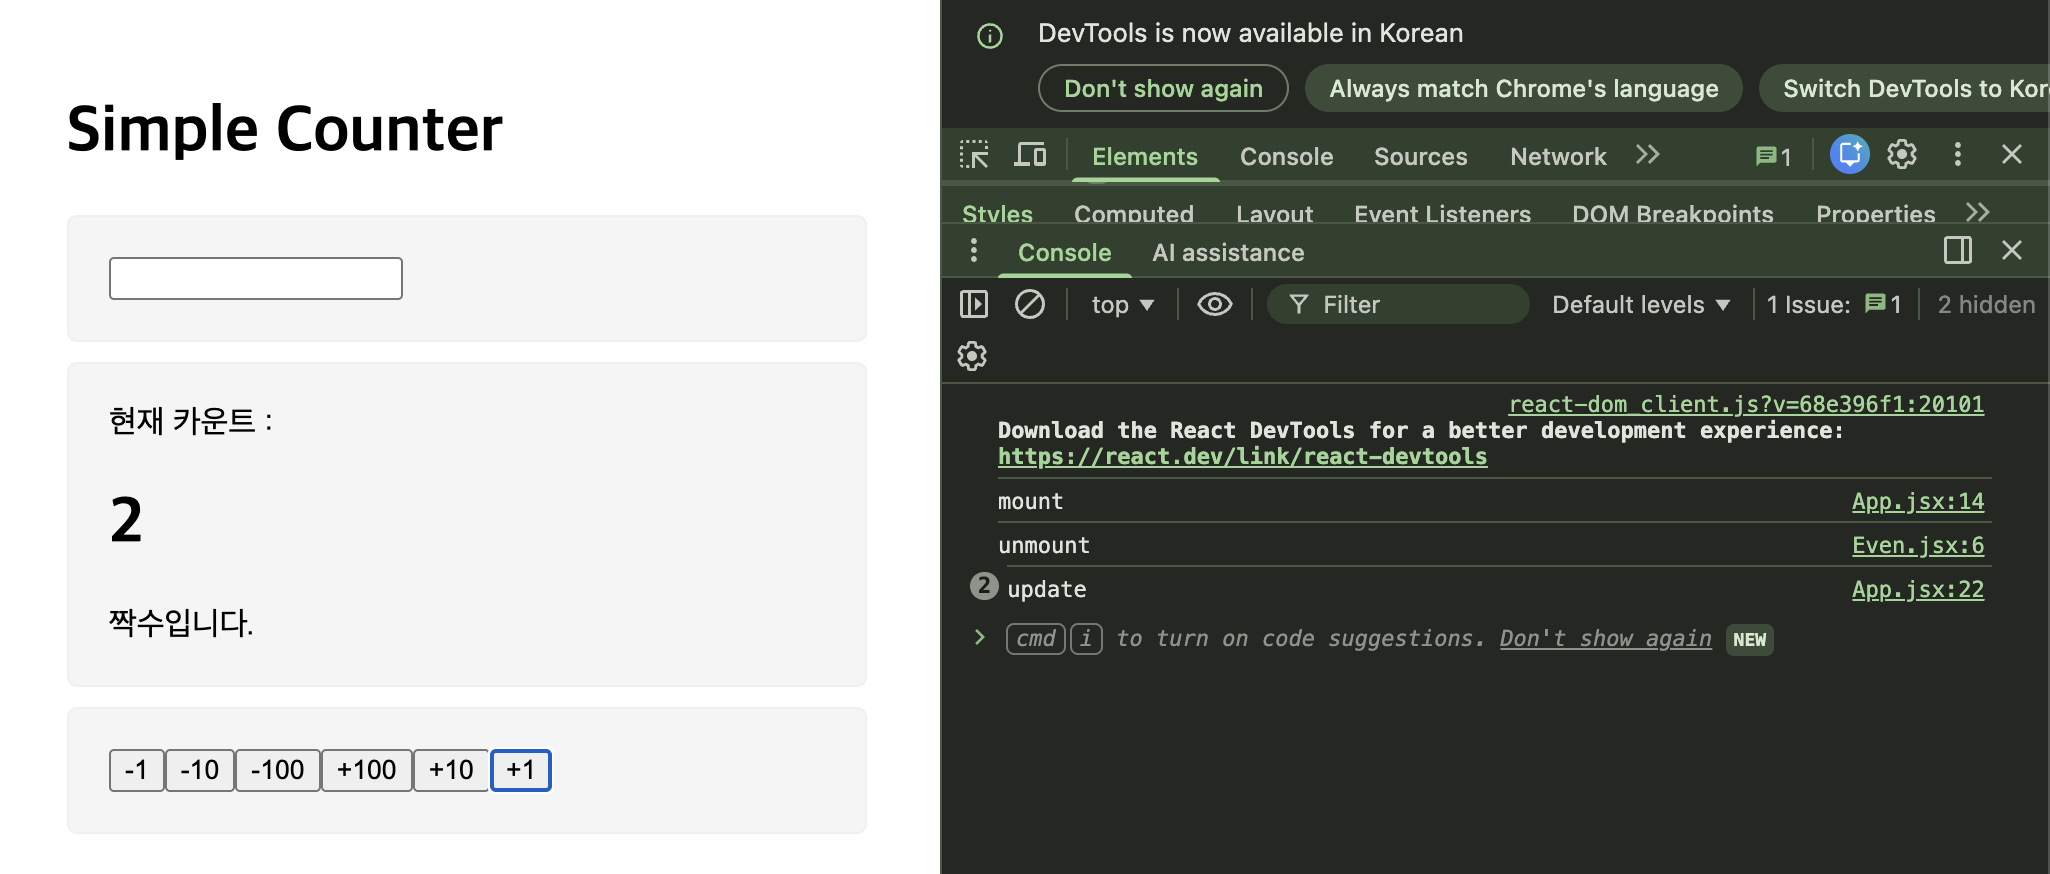
Task: Select the inspect element picker icon
Action: coord(973,155)
